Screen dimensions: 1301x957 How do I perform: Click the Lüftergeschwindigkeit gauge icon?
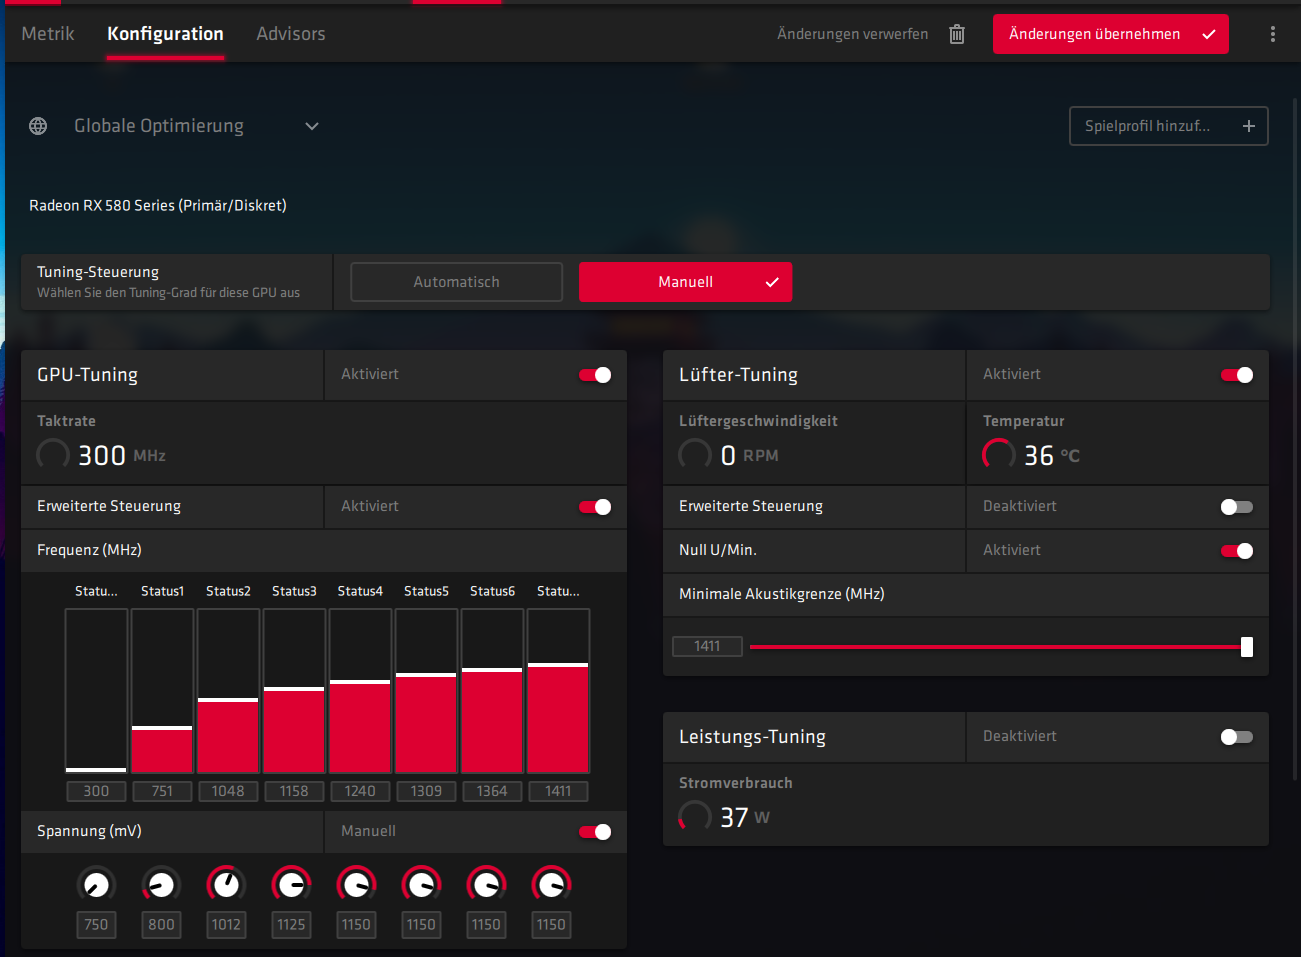click(695, 455)
